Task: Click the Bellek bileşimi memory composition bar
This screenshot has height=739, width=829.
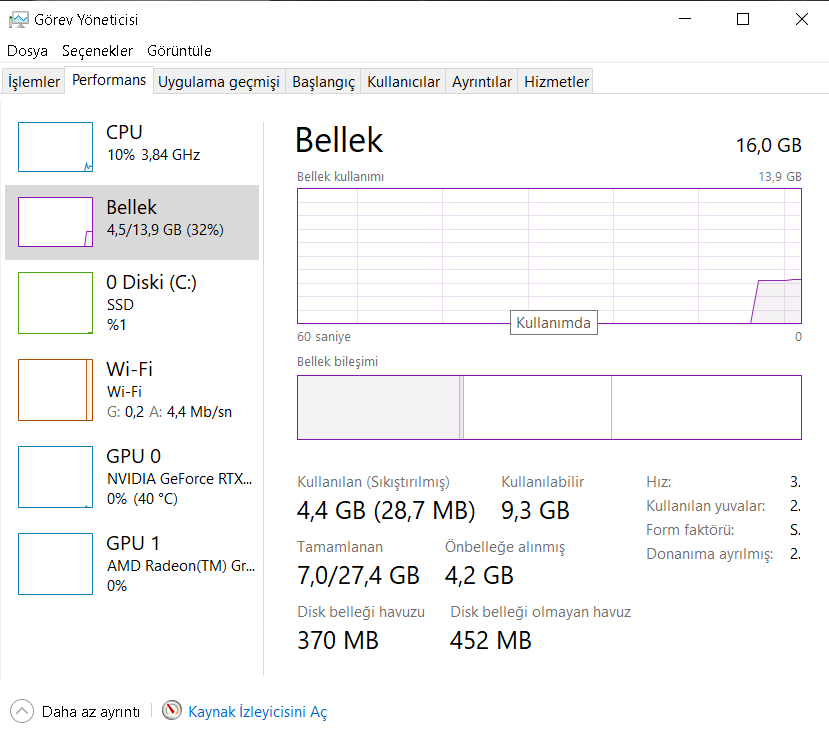Action: coord(549,407)
